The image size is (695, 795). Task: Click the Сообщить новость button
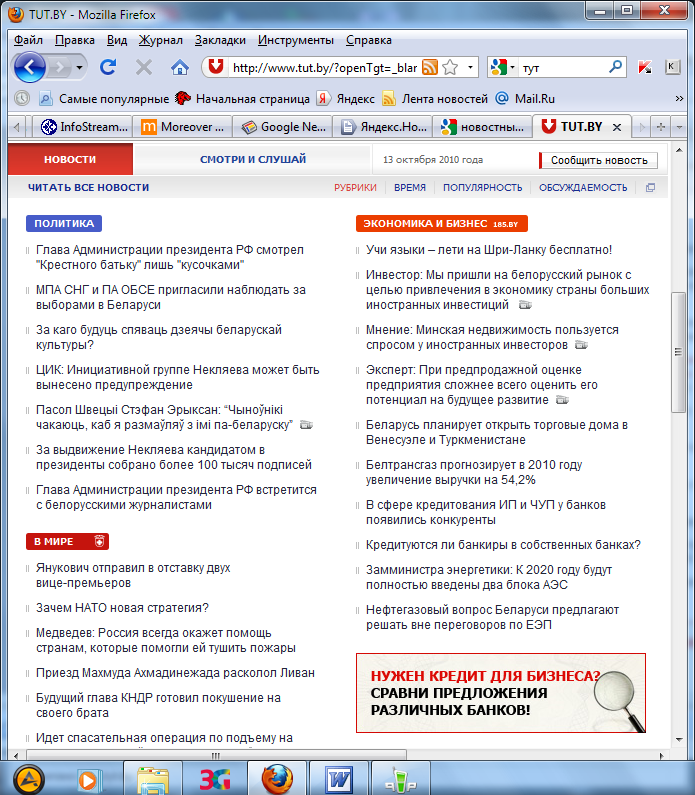tap(599, 160)
